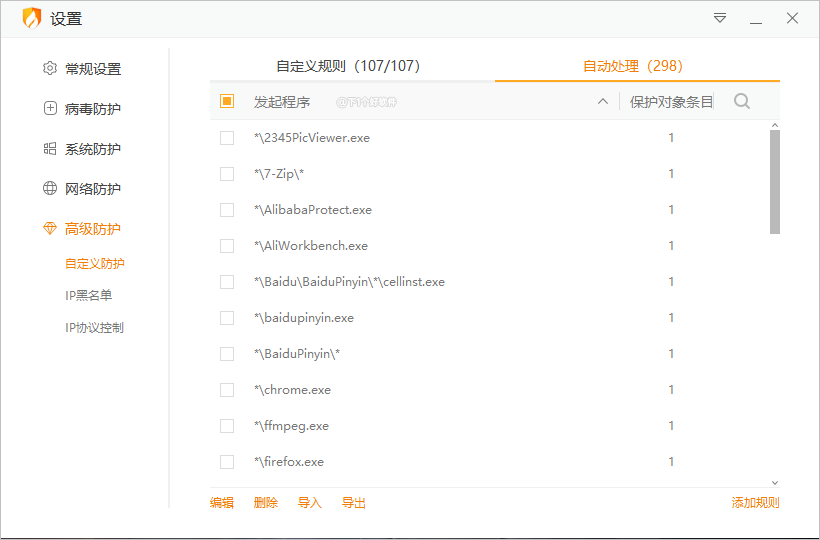Select the *\chrome.exe row text
The height and width of the screenshot is (540, 820).
coord(292,390)
